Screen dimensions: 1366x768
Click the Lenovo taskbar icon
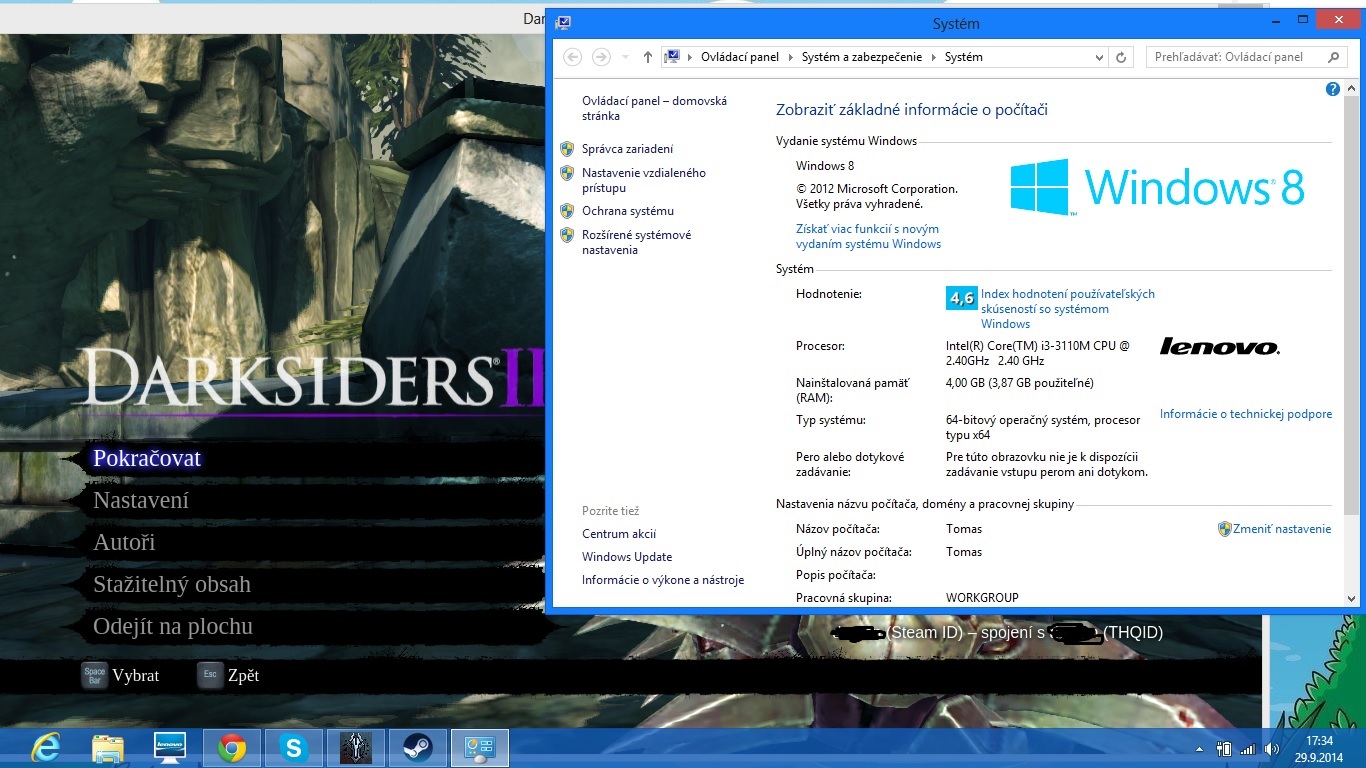(170, 747)
